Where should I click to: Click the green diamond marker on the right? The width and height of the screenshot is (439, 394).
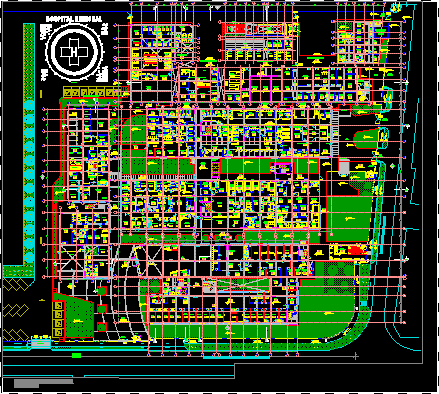tap(393, 166)
